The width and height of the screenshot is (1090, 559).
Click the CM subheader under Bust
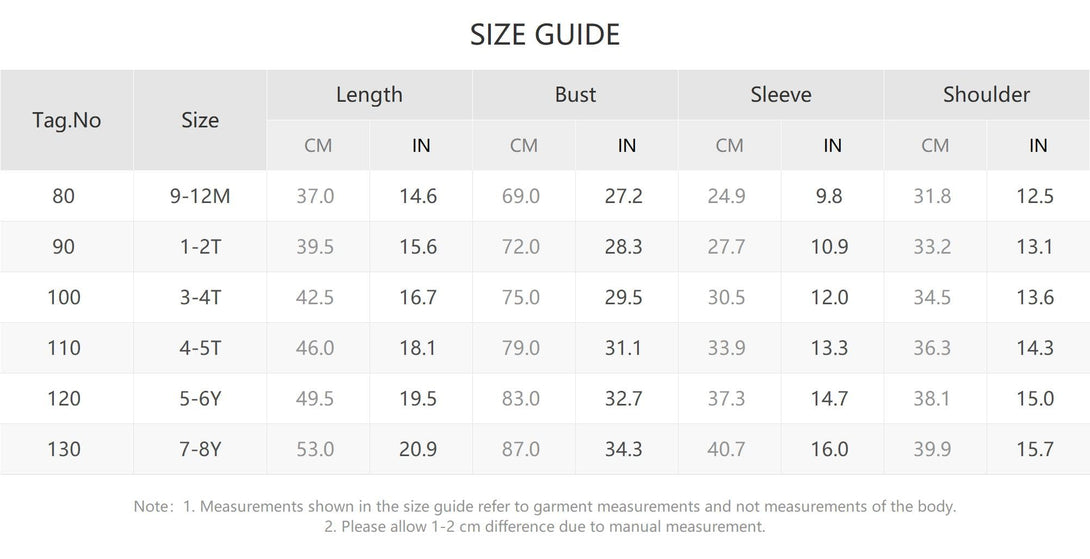tap(523, 146)
